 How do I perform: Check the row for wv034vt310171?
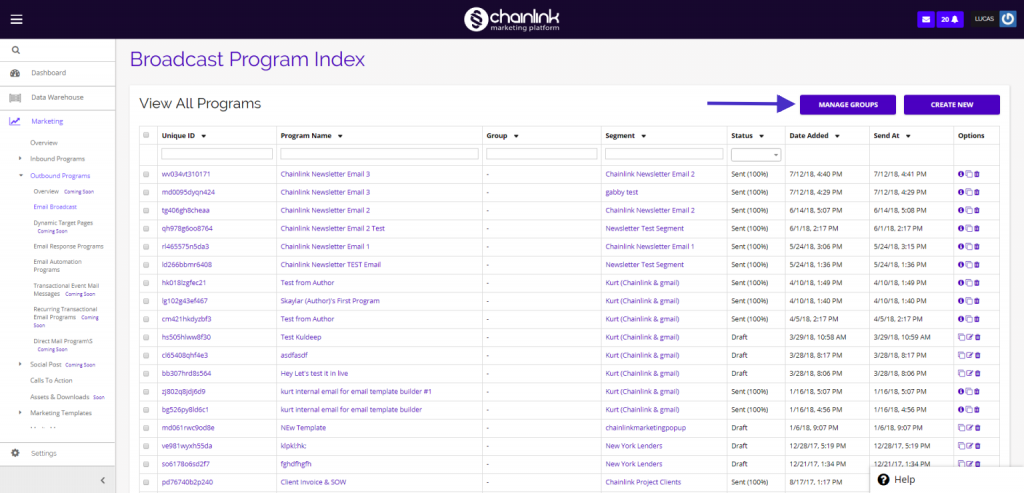(x=146, y=174)
